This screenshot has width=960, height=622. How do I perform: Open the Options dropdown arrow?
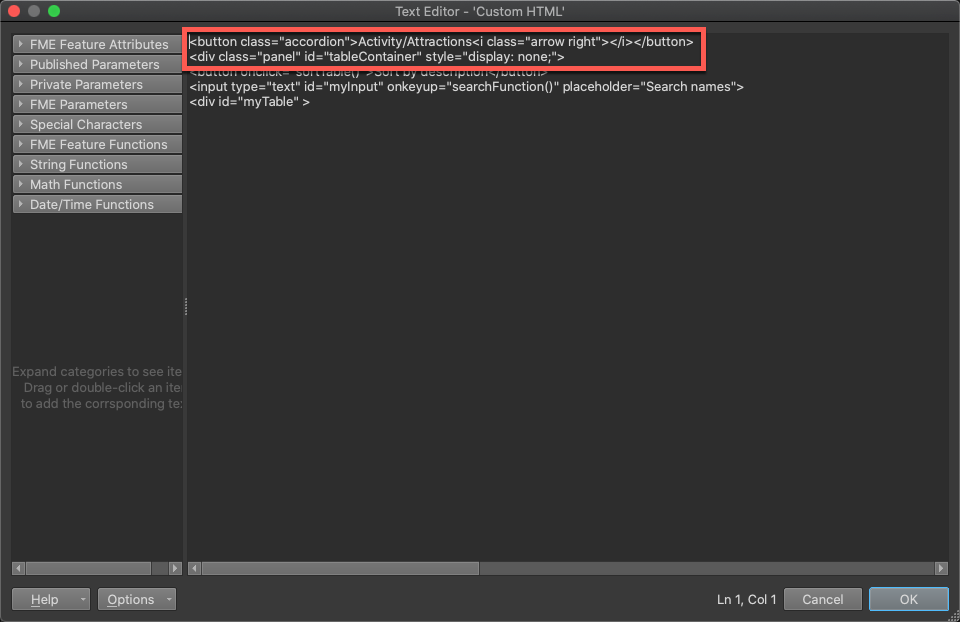click(169, 599)
